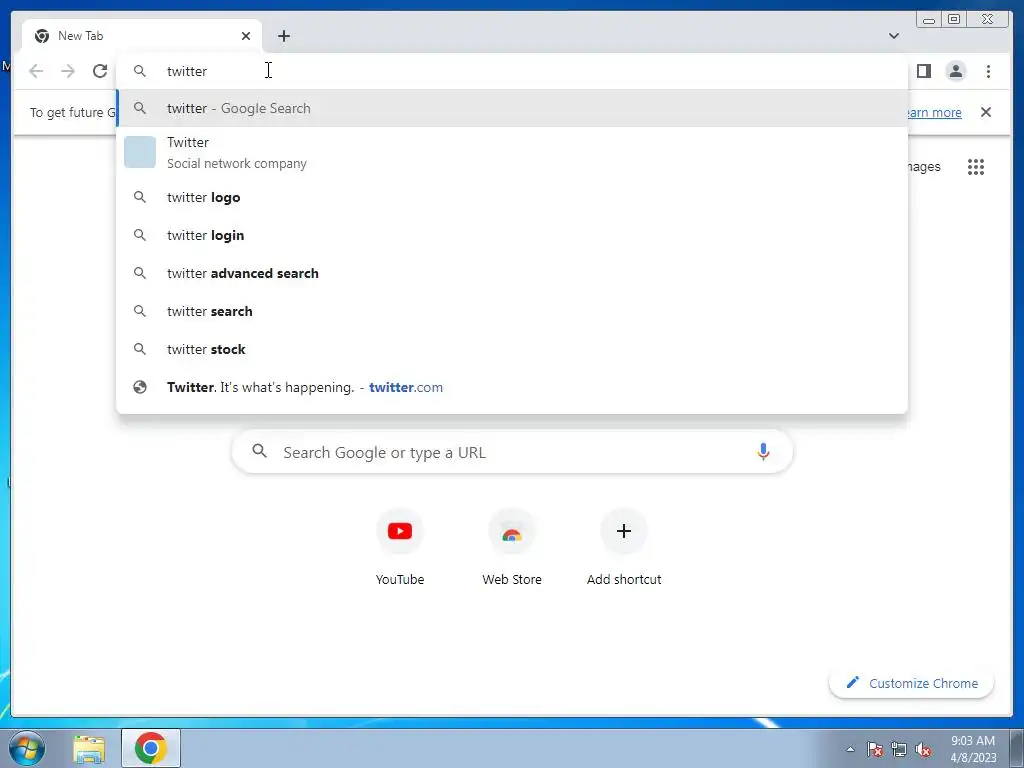This screenshot has height=768, width=1024.
Task: Open Chrome three-dot menu
Action: click(988, 71)
